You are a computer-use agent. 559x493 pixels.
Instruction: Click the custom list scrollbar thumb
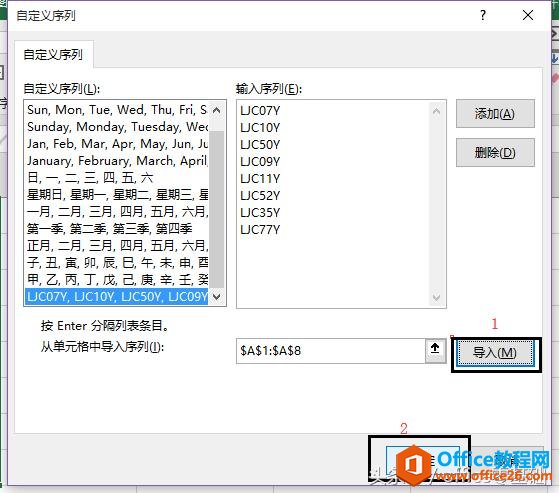pyautogui.click(x=217, y=209)
